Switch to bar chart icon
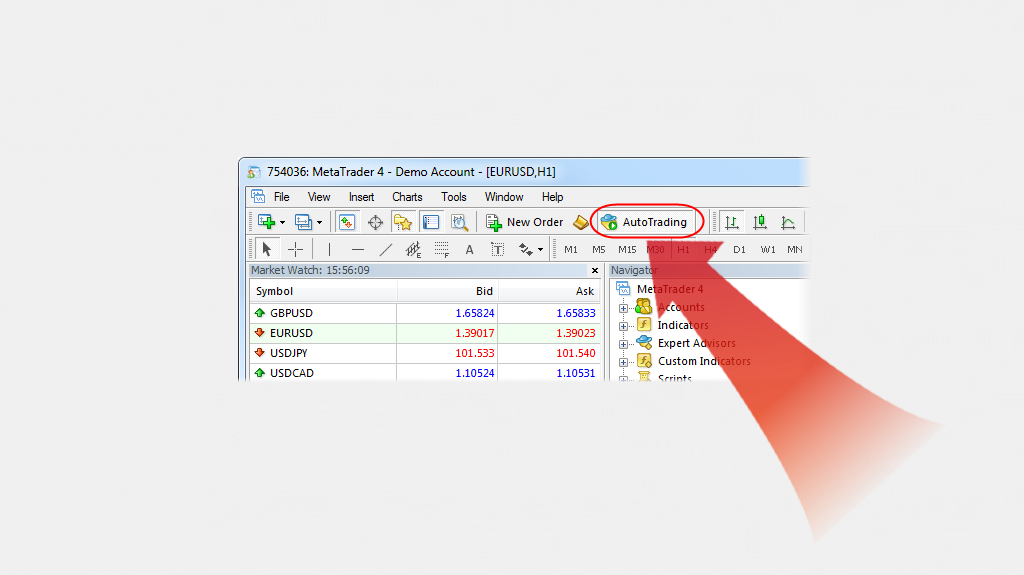 tap(732, 222)
